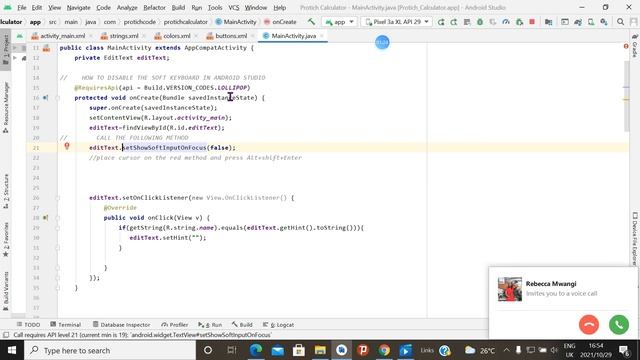Viewport: 640px width, 360px height.
Task: Click the Search Everywhere magnifier icon
Action: tap(620, 22)
